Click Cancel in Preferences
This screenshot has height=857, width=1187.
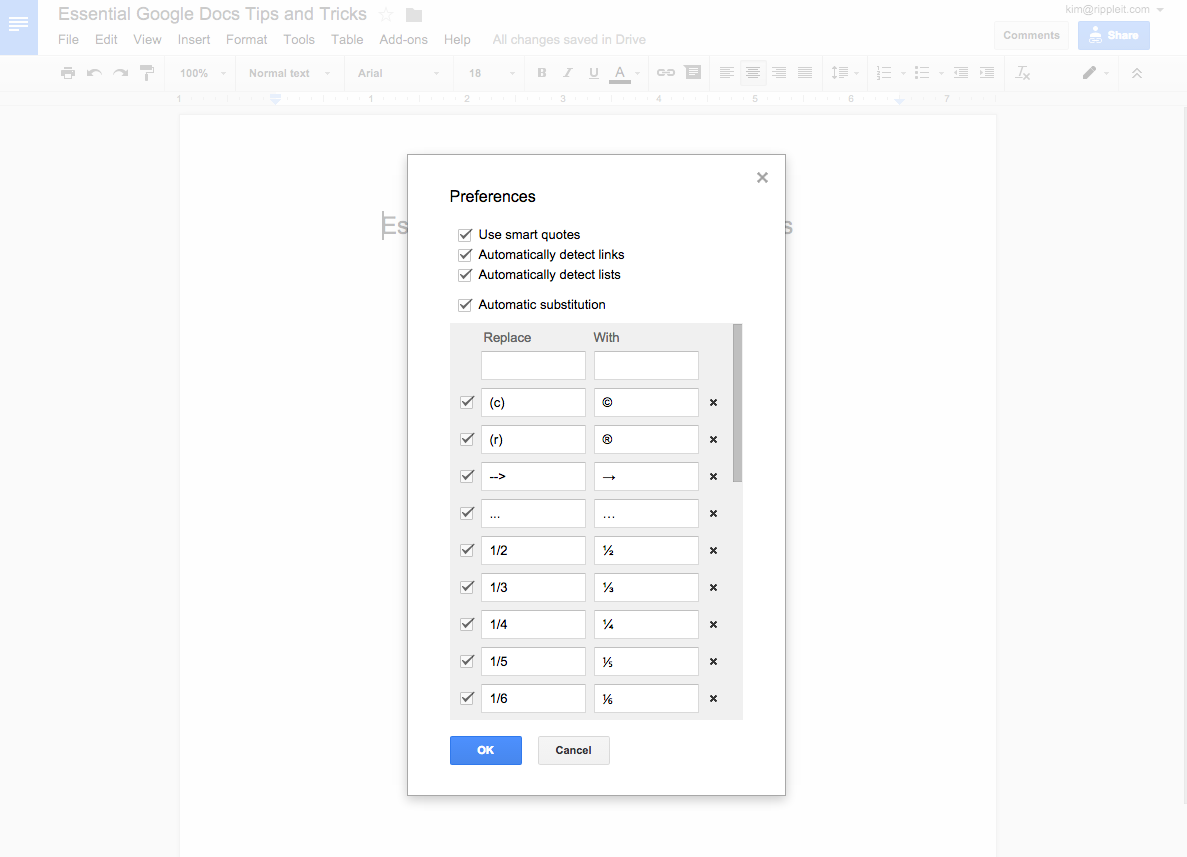click(573, 750)
